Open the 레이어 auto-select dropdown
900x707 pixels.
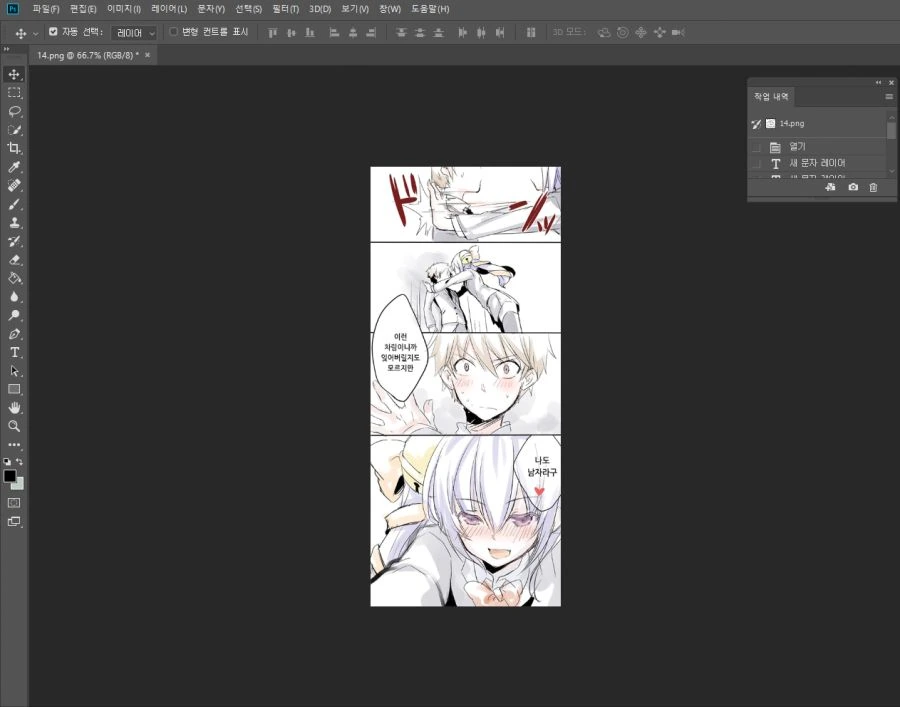point(134,33)
